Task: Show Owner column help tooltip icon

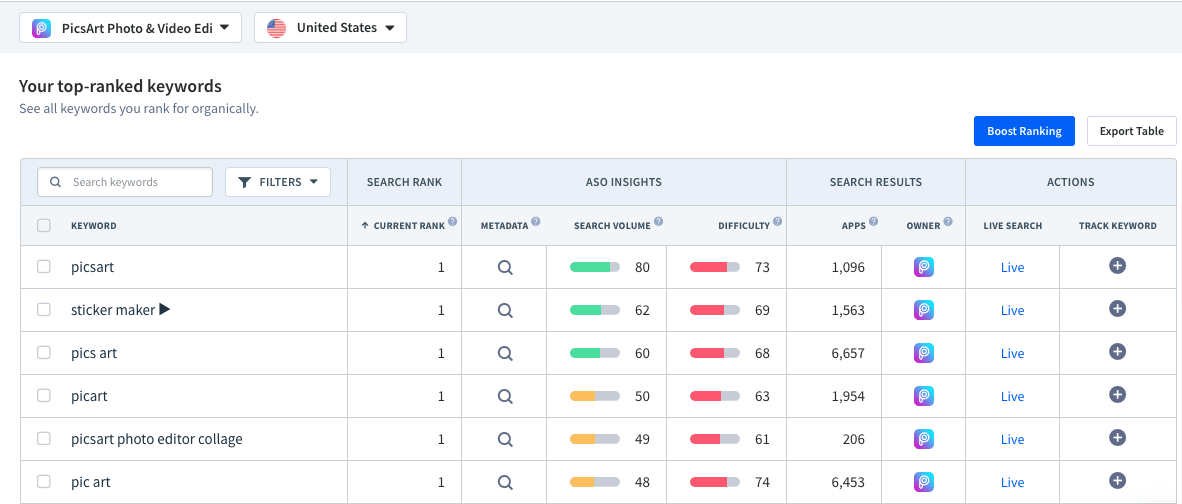Action: [948, 221]
